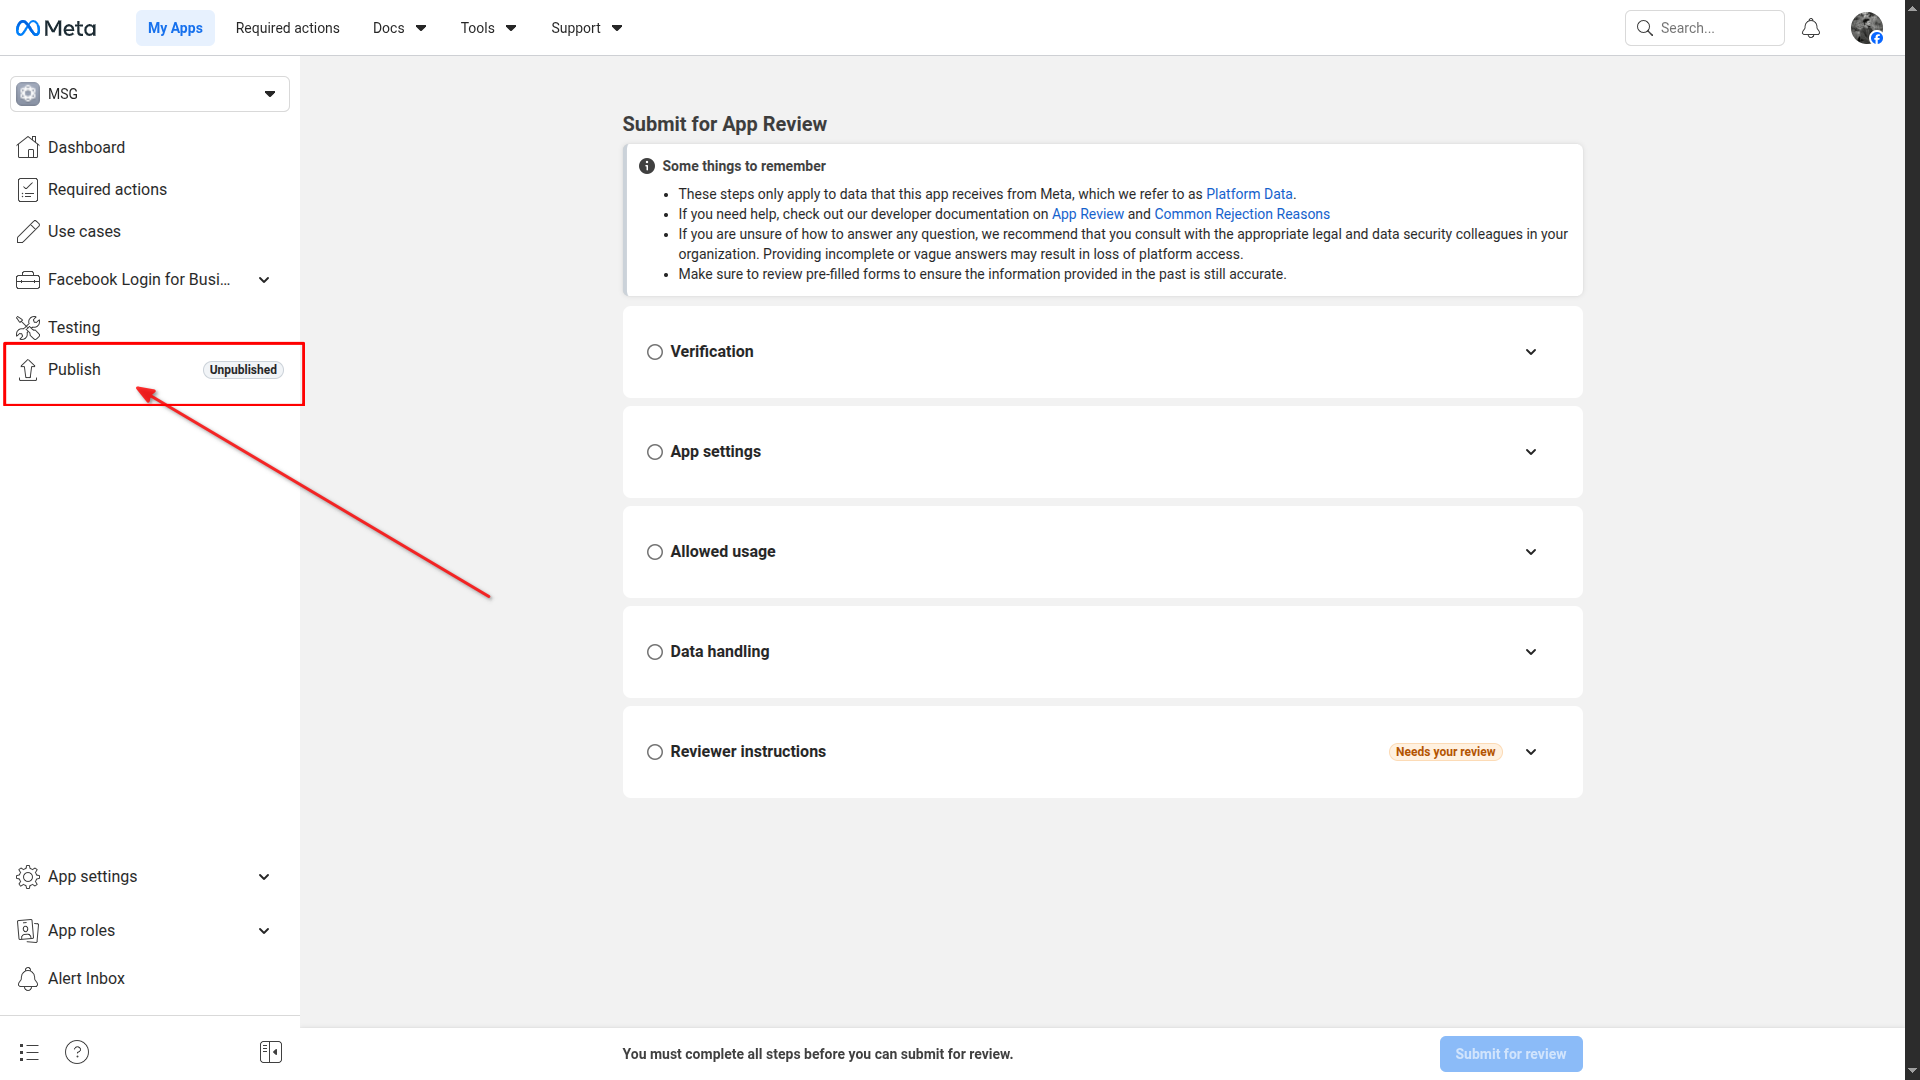Click Common Rejection Reasons link

click(1241, 214)
